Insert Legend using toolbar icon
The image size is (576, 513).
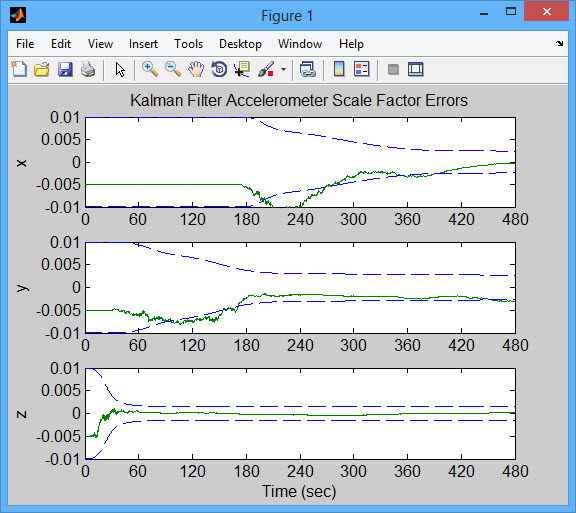click(361, 69)
